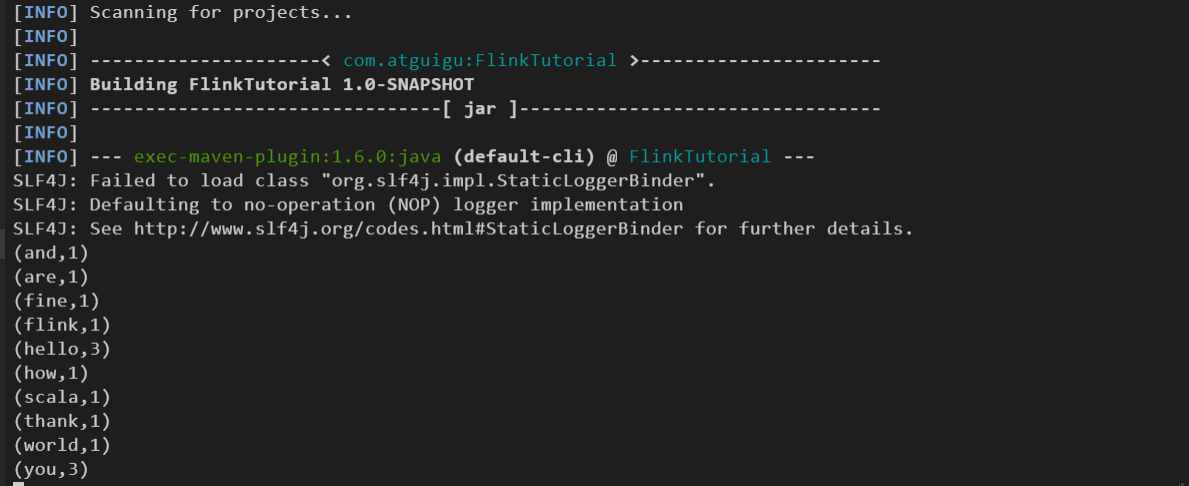Click the (fine,1) output line
The height and width of the screenshot is (486, 1189).
pyautogui.click(x=56, y=301)
